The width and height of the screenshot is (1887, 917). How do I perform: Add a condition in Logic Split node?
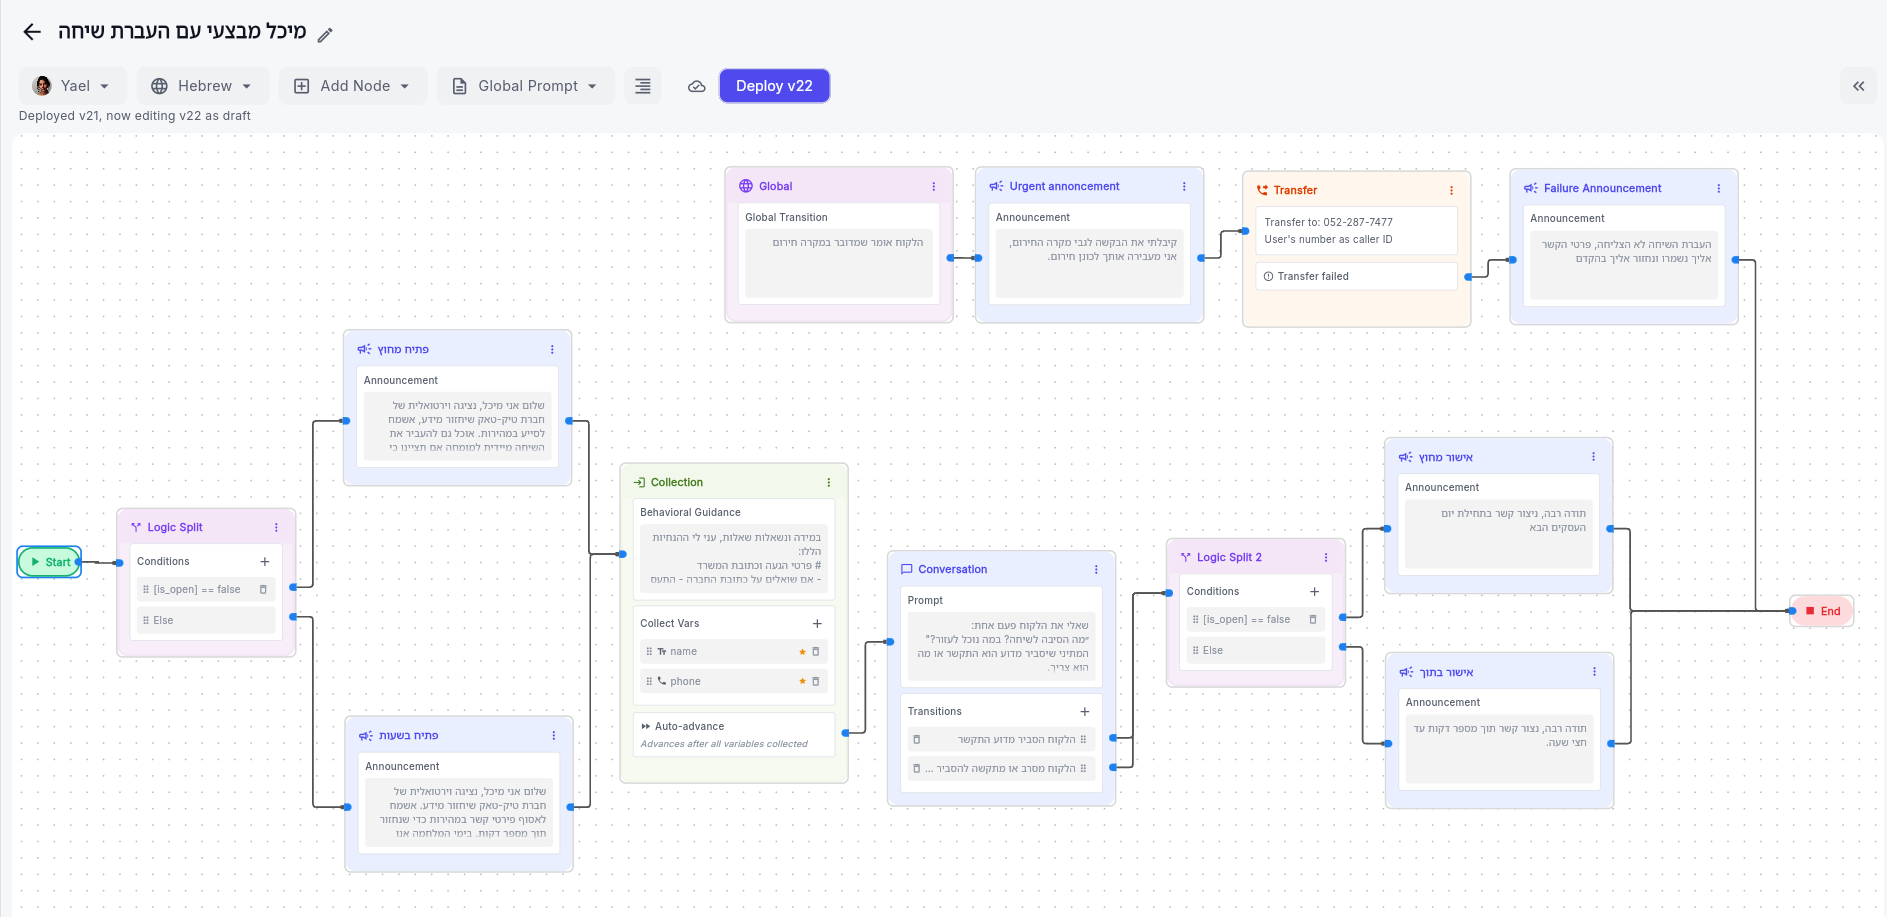tap(265, 562)
